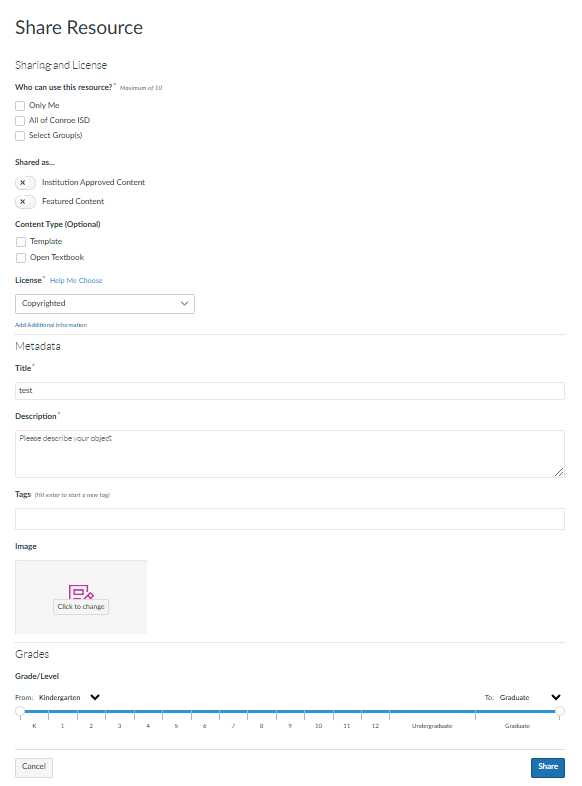Viewport: 582px width, 786px height.
Task: Toggle Institution Approved Content switch
Action: coord(25,183)
